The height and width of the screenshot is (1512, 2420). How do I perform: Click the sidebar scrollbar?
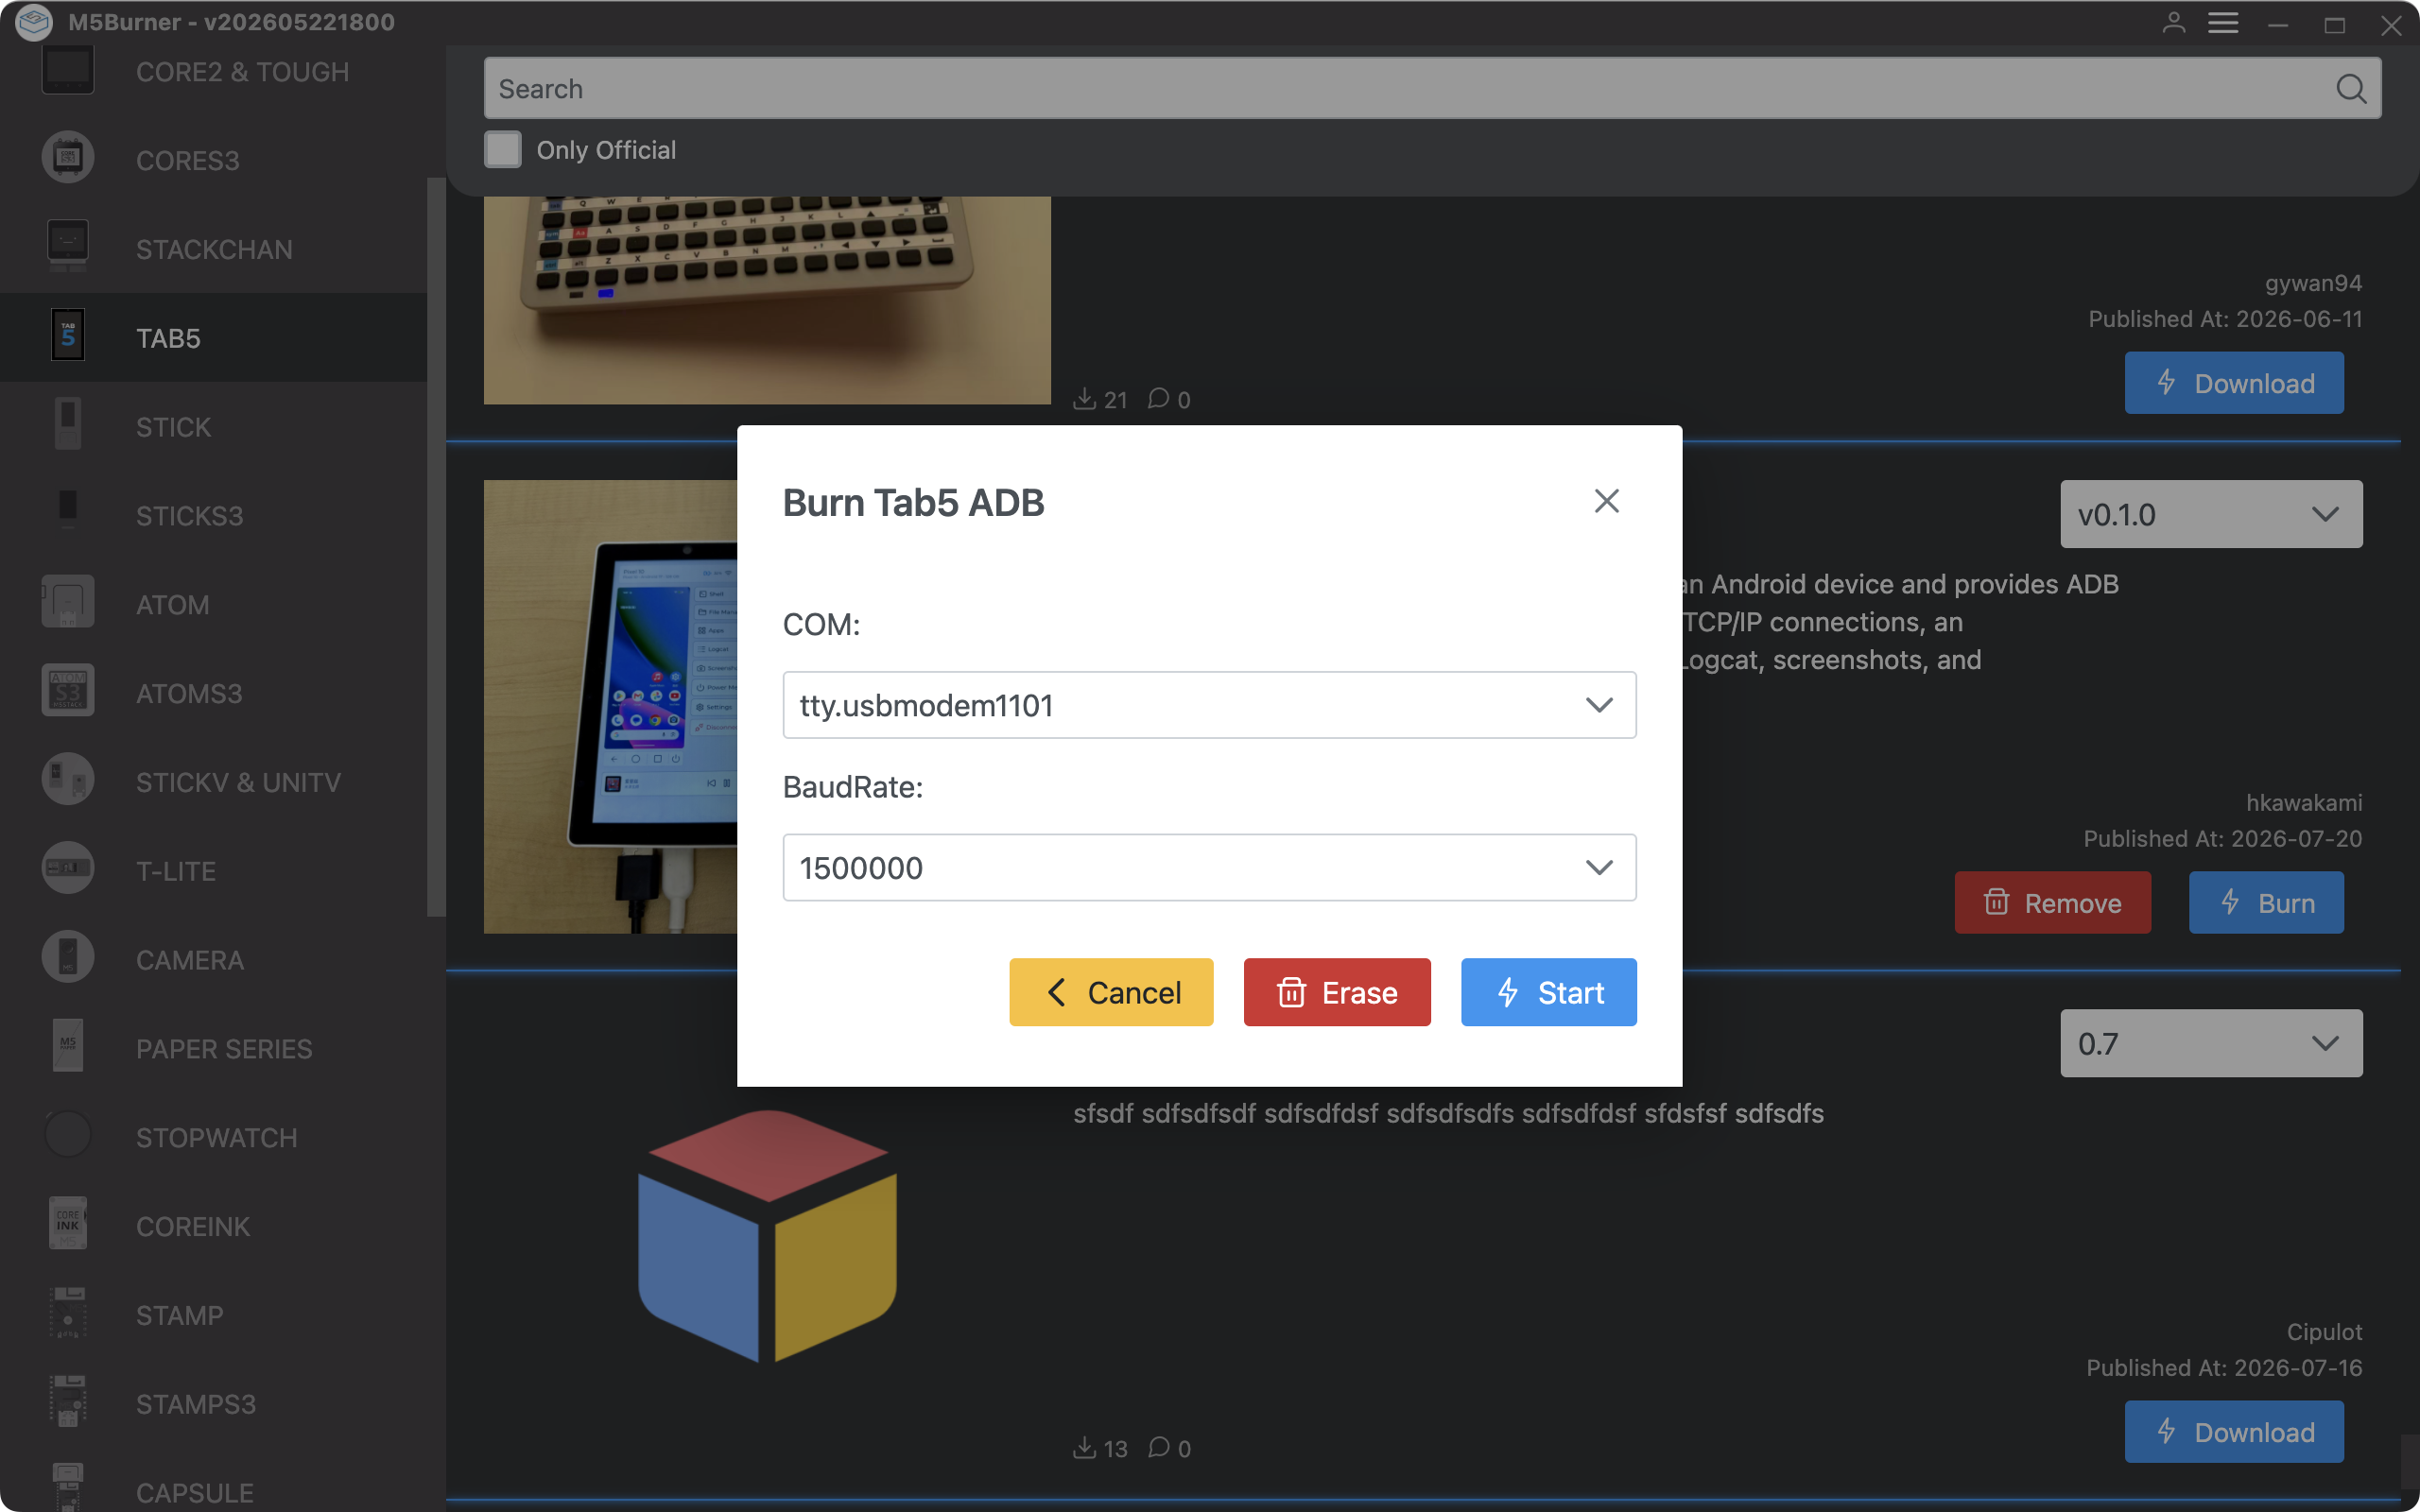436,547
